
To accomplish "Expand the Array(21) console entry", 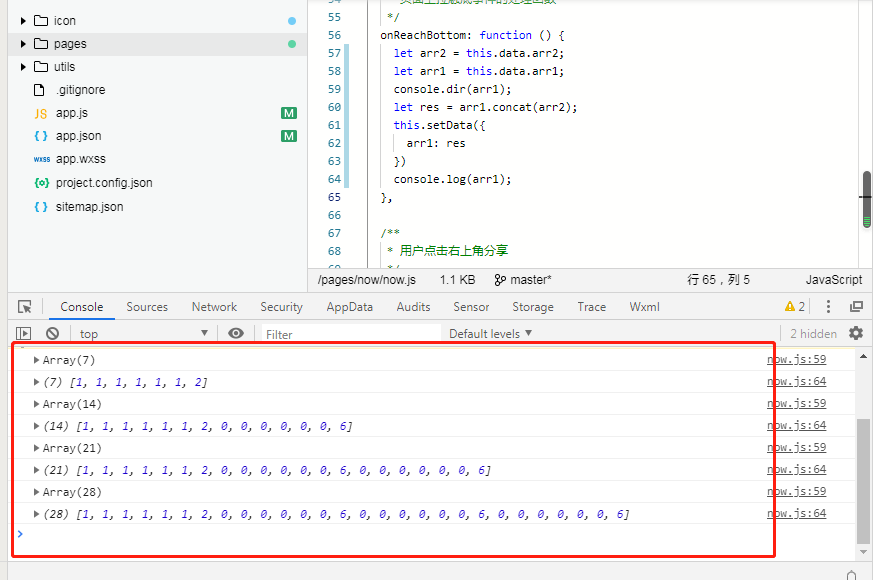I will pos(36,448).
